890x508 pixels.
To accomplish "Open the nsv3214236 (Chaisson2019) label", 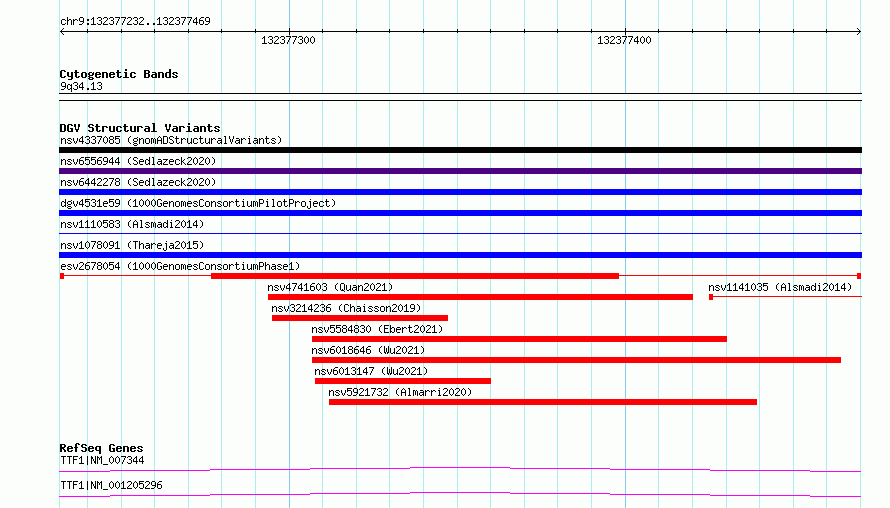I will 346,308.
